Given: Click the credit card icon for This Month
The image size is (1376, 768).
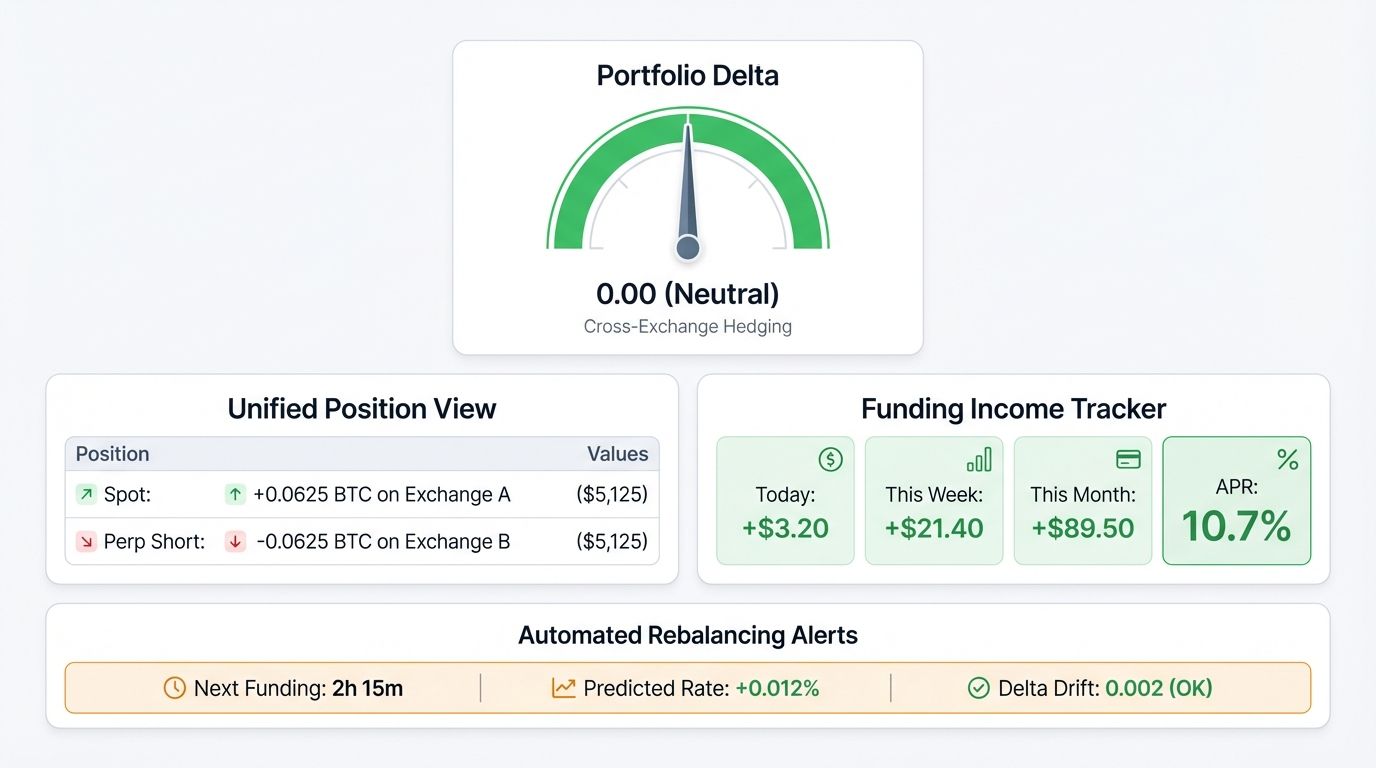Looking at the screenshot, I should (x=1129, y=460).
